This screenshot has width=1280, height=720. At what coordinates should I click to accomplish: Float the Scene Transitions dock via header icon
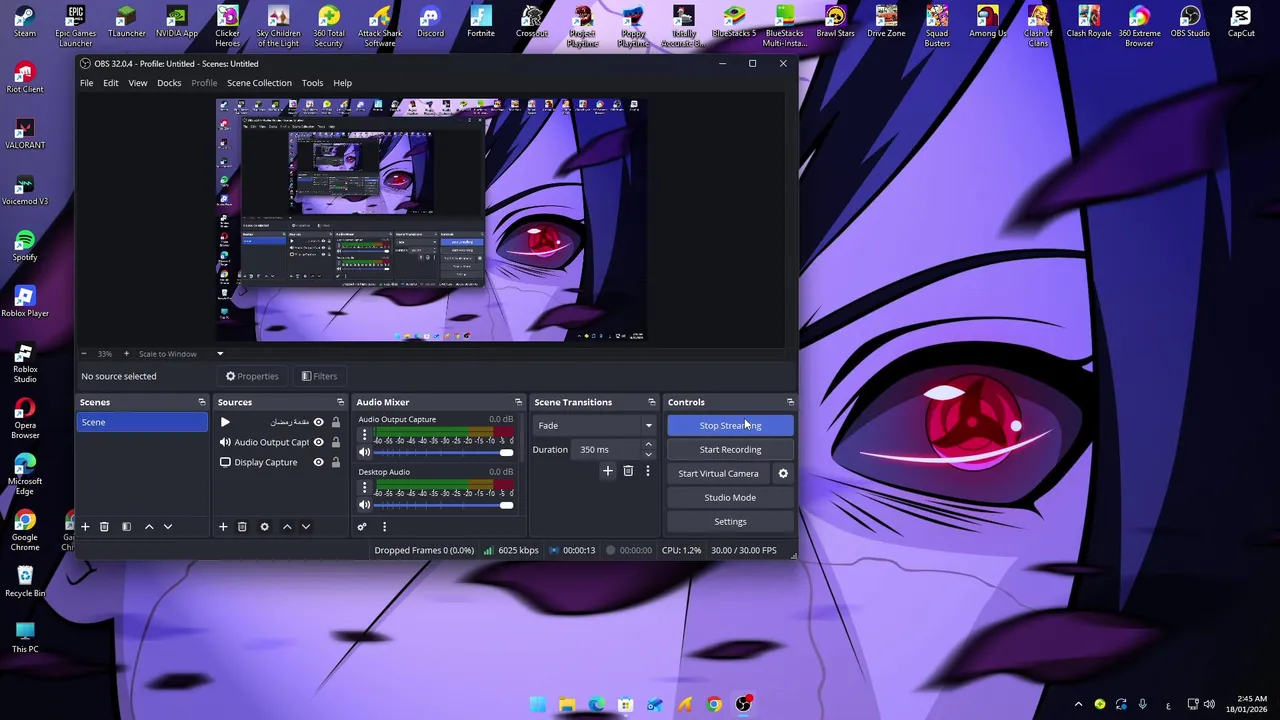click(651, 402)
